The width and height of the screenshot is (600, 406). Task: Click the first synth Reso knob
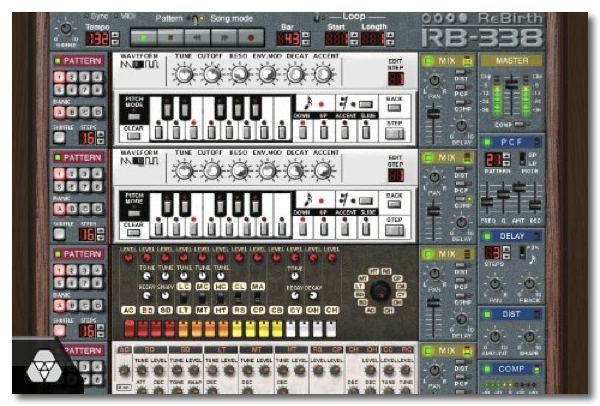pyautogui.click(x=240, y=74)
